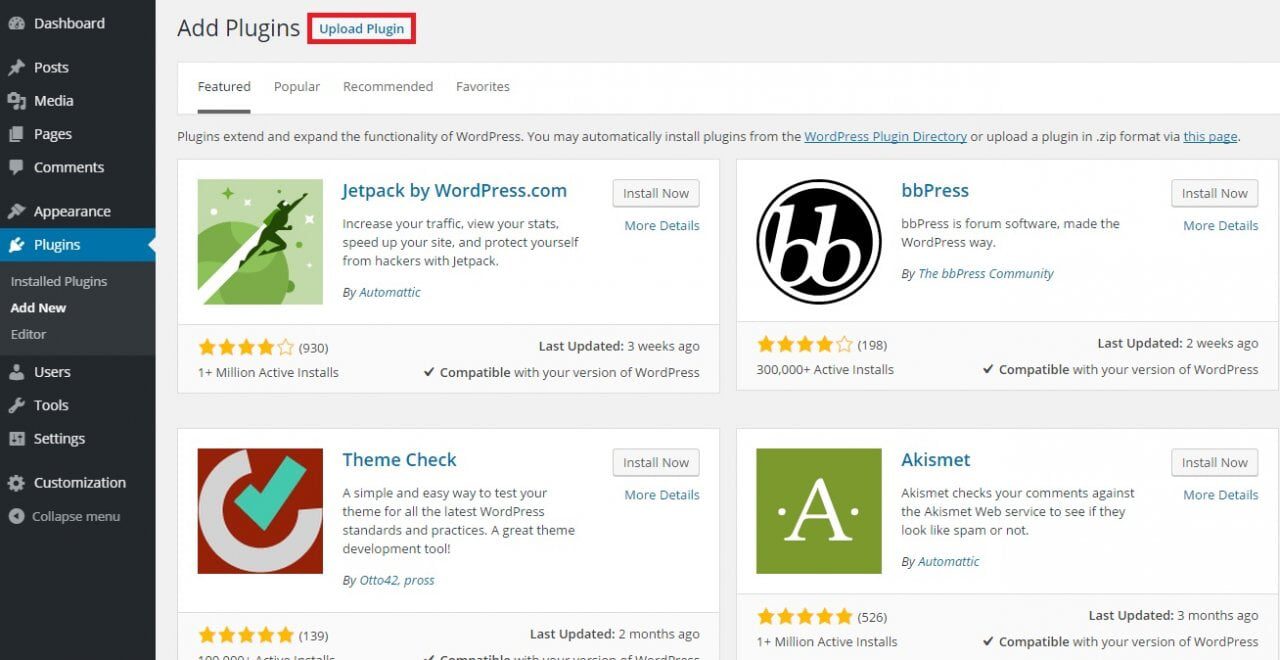The height and width of the screenshot is (660, 1280).
Task: Open the WordPress Plugin Directory link
Action: click(x=885, y=136)
